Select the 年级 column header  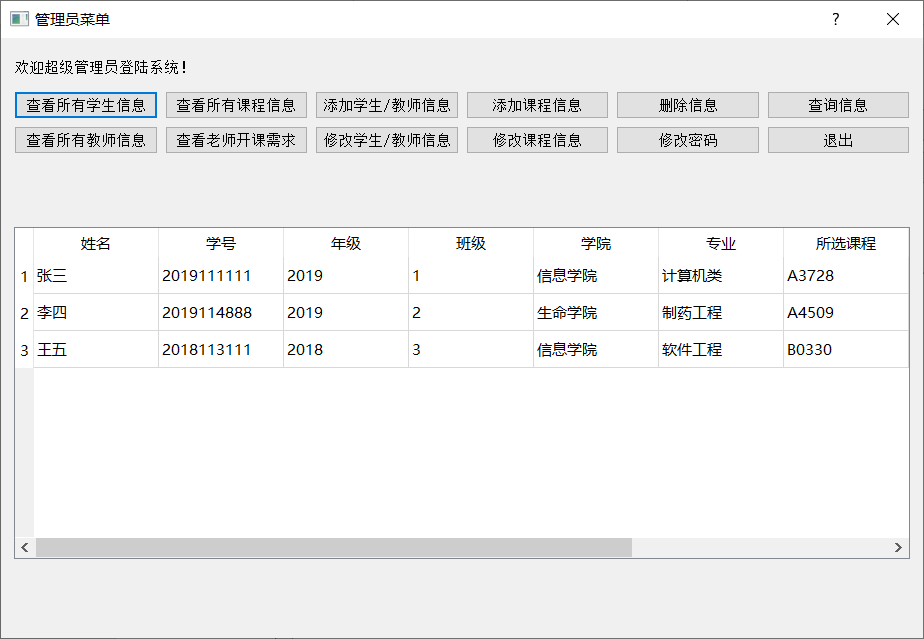(x=346, y=243)
